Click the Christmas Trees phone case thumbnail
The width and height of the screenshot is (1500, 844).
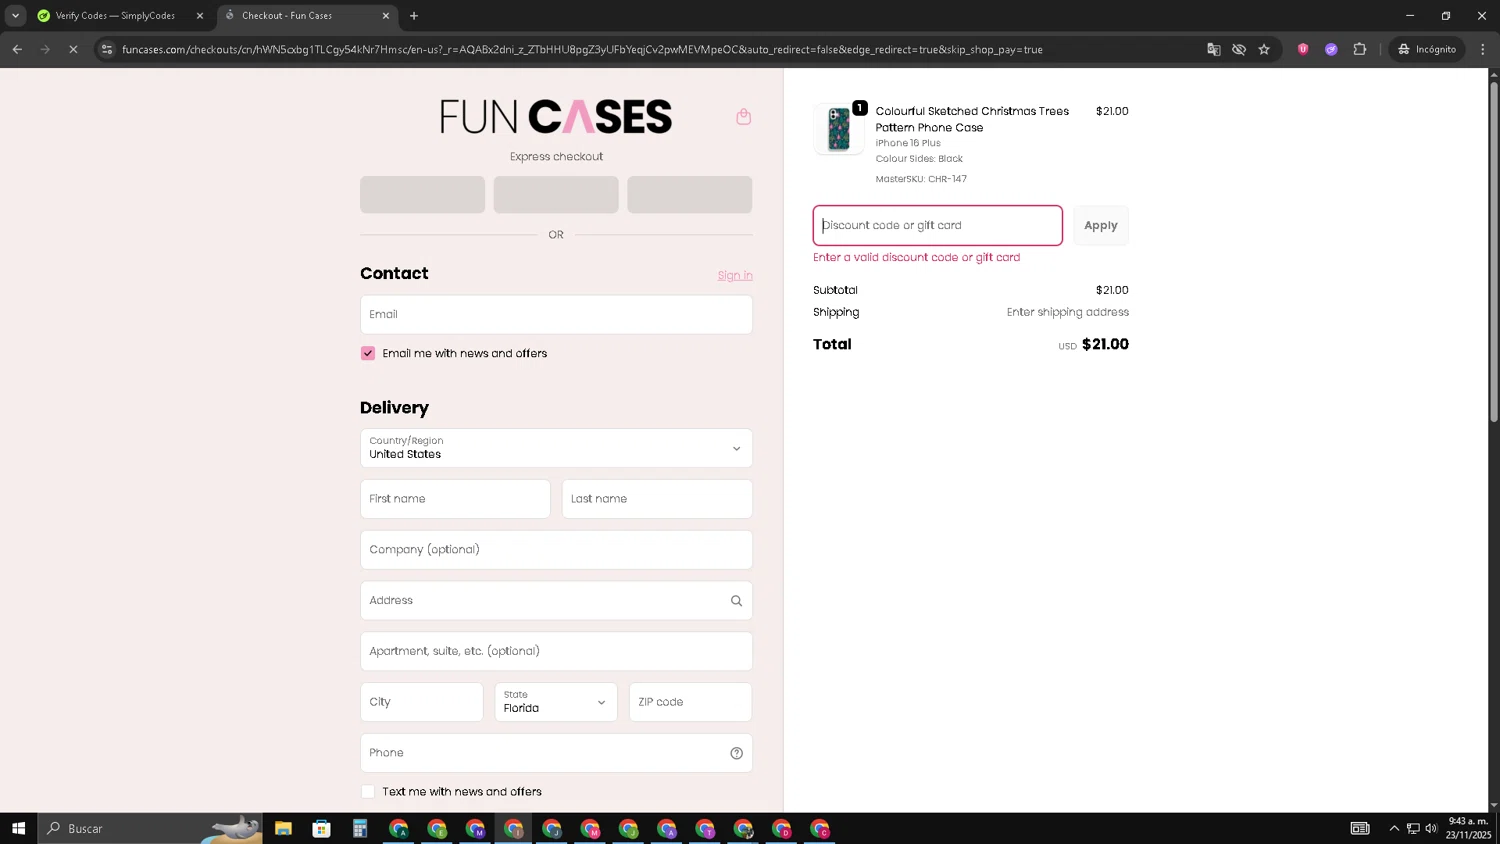pyautogui.click(x=839, y=129)
